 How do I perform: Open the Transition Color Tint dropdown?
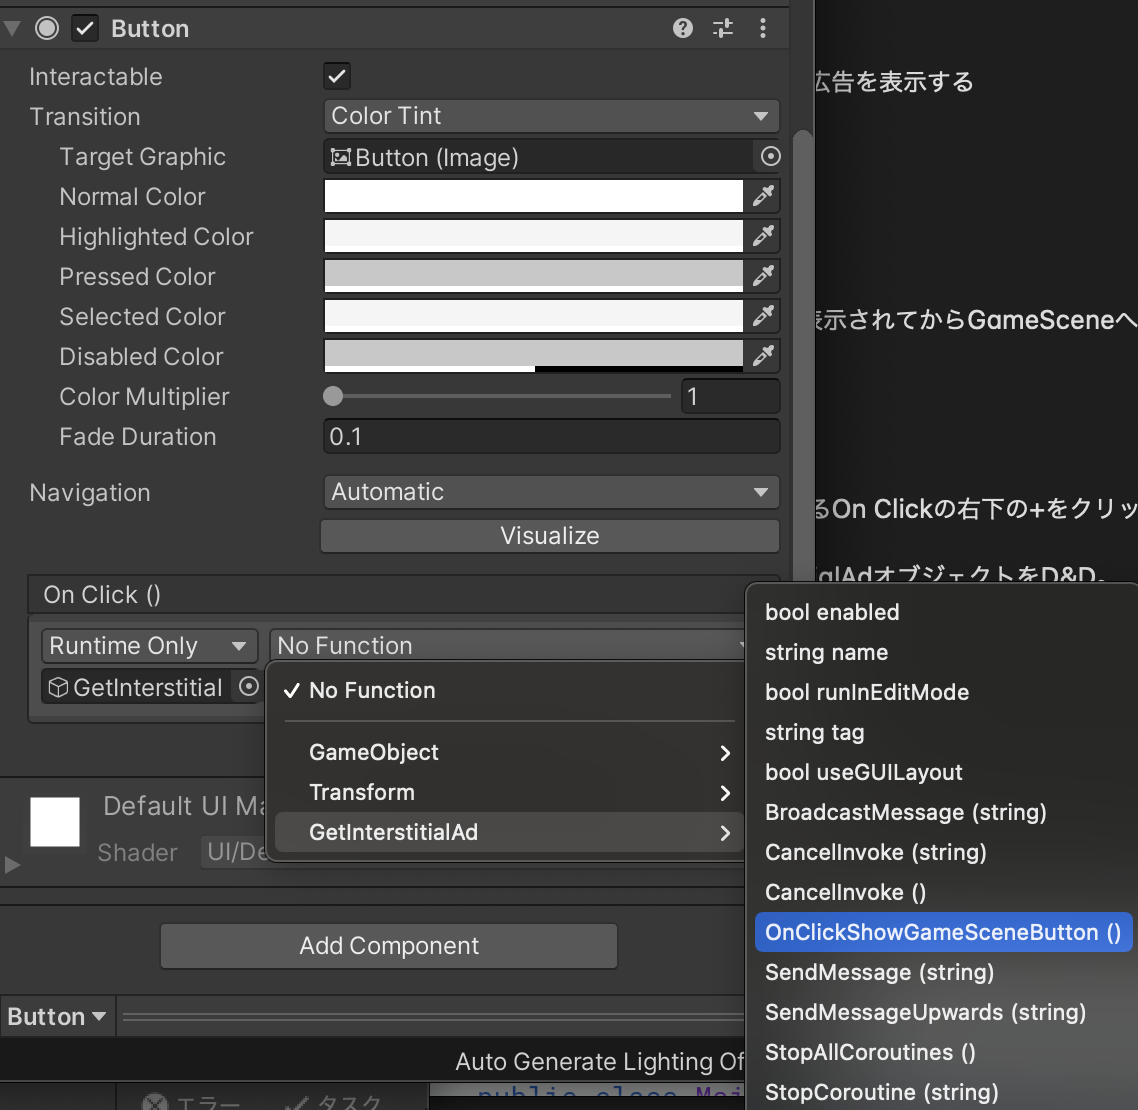[551, 116]
